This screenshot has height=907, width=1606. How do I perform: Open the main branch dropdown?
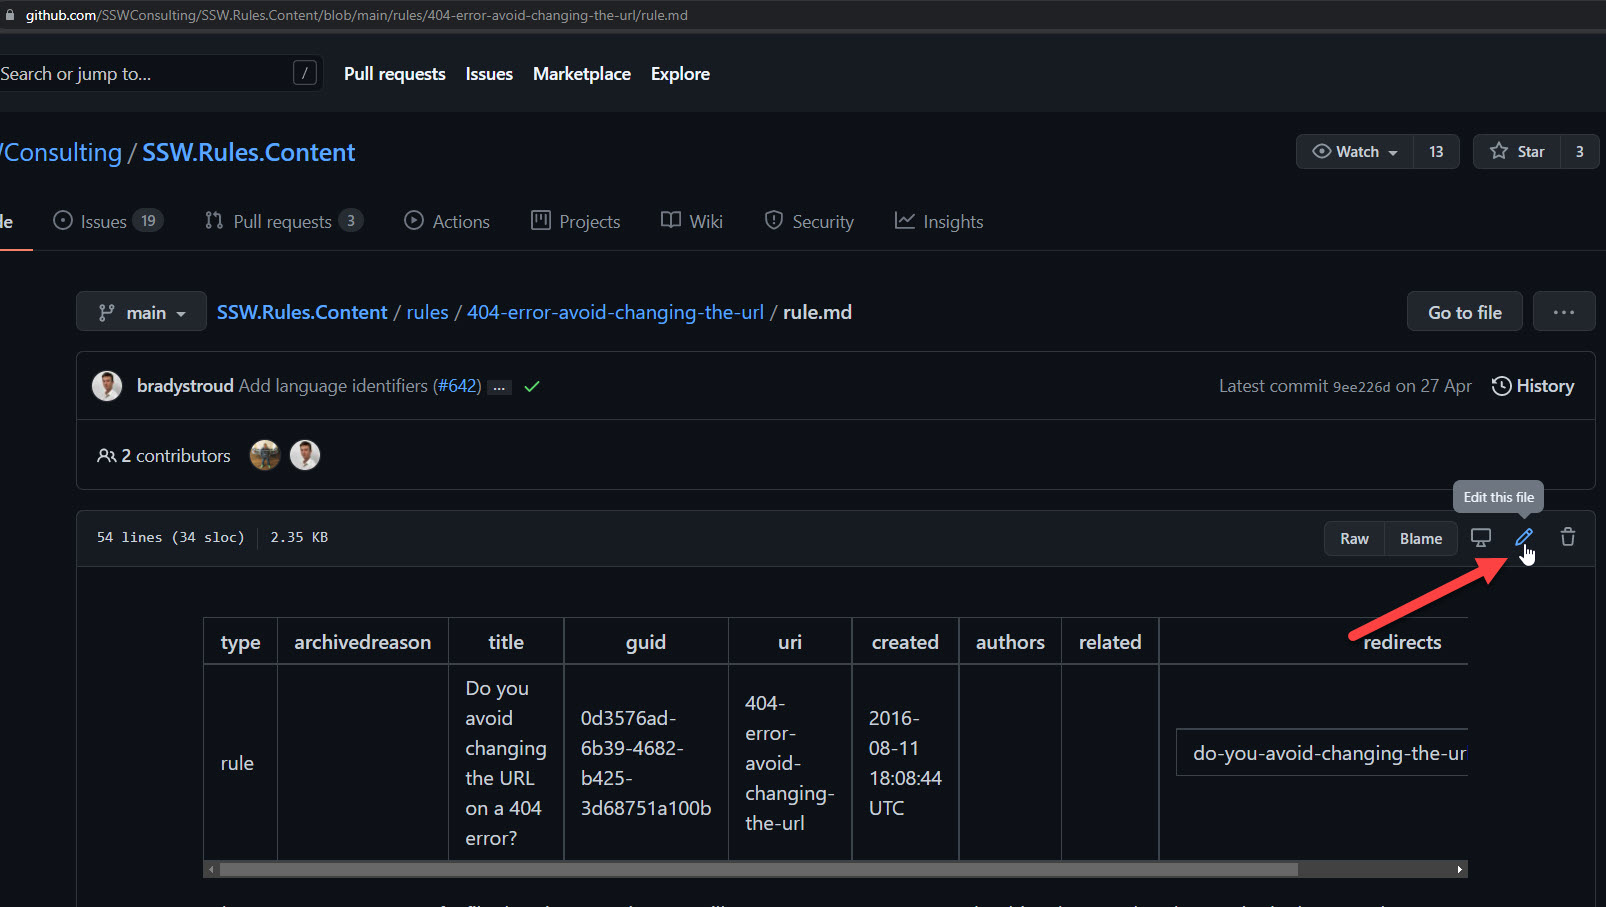click(142, 312)
